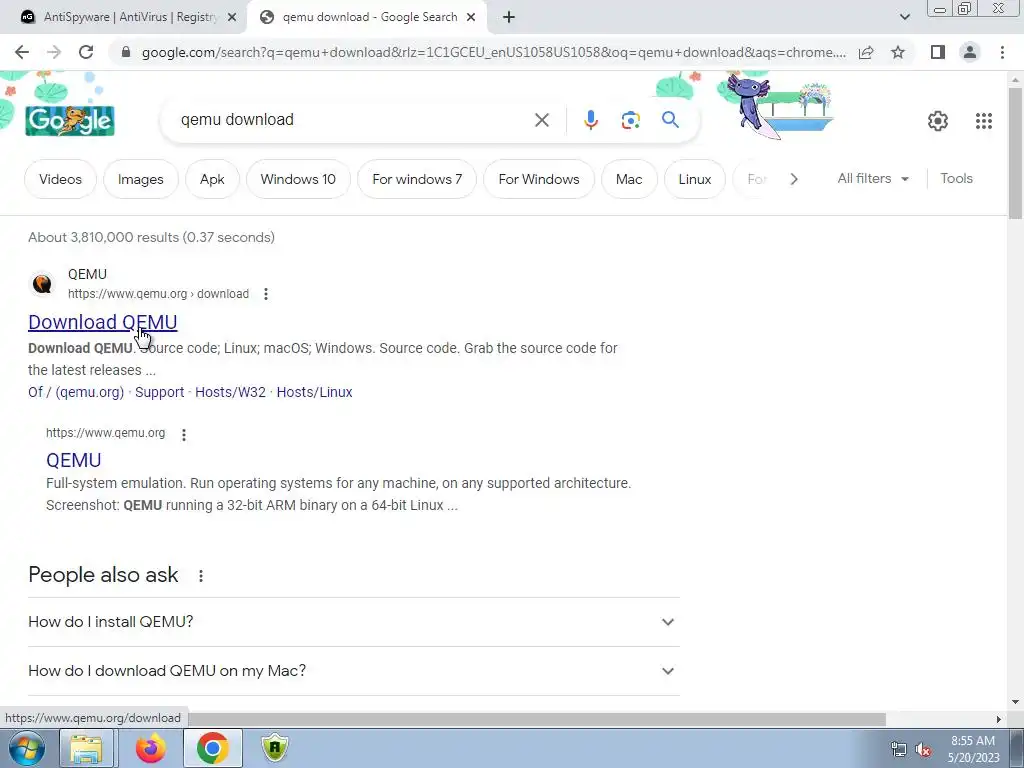
Task: Open the green shield security app in taskbar
Action: [275, 748]
